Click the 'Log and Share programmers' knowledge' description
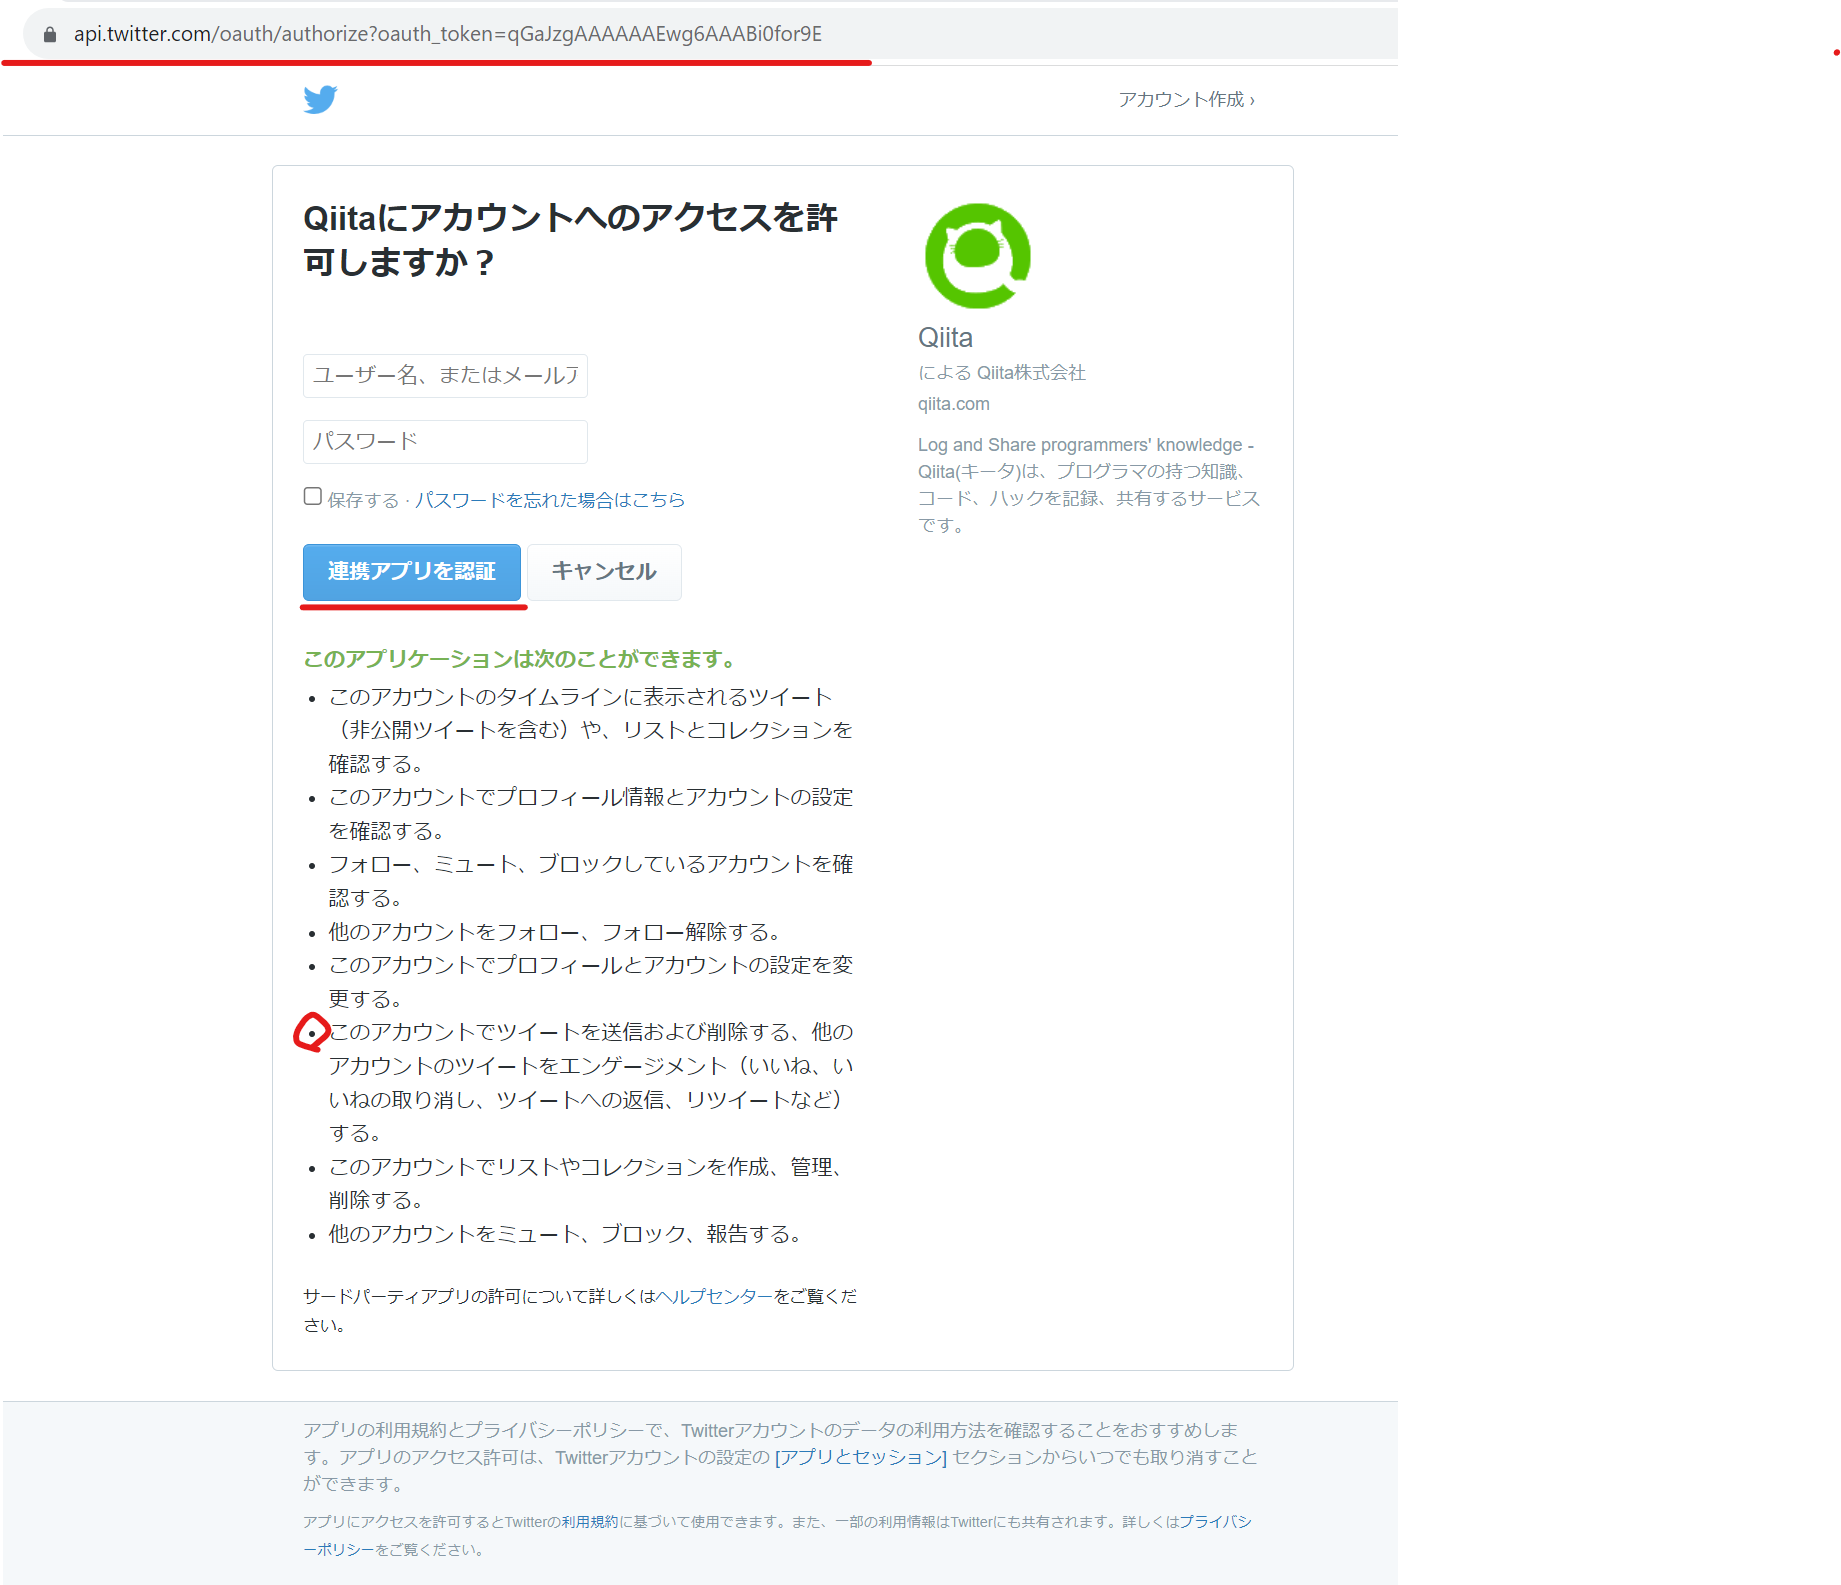 pos(1089,485)
